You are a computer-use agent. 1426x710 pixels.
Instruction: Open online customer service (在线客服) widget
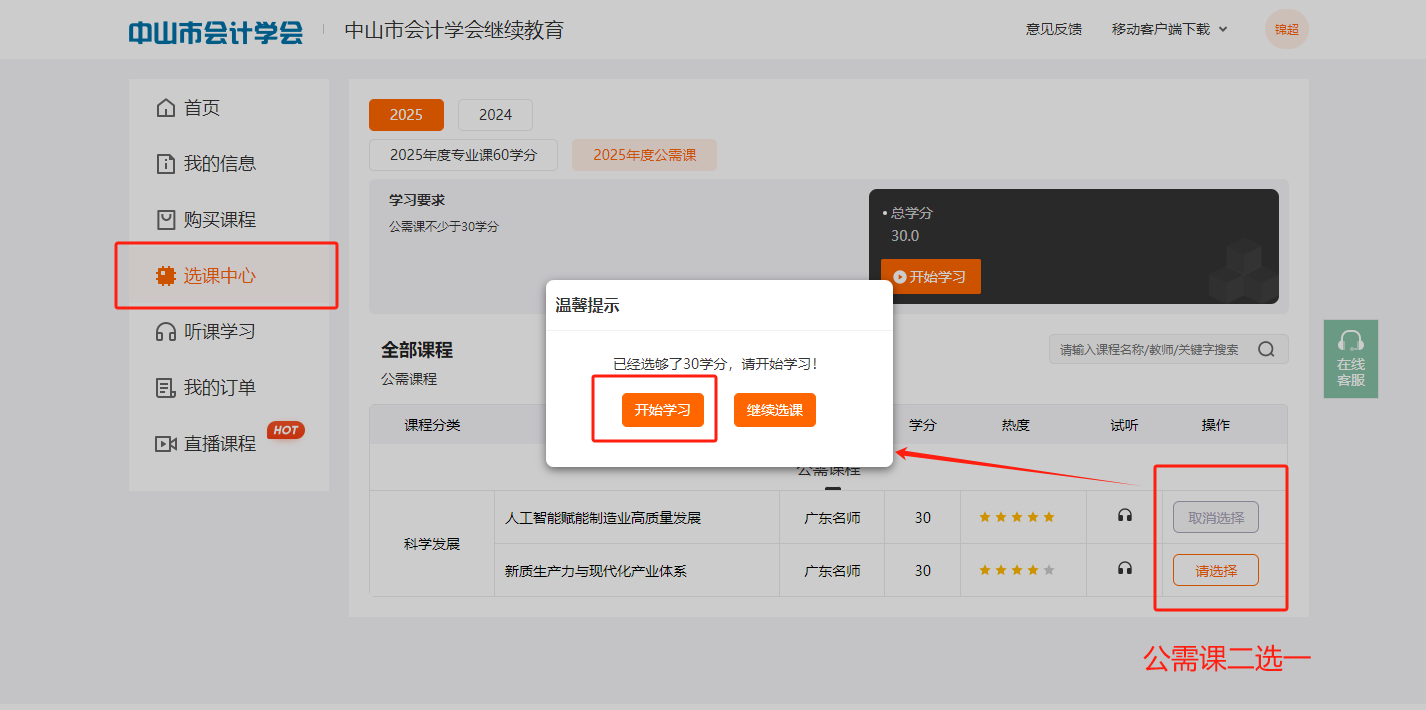click(x=1350, y=359)
